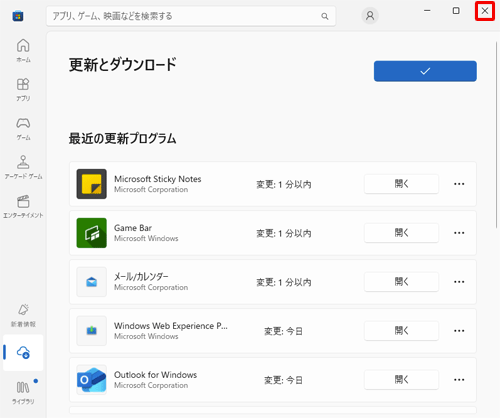The image size is (500, 418).
Task: Click the Microsoft Store logo icon
Action: pos(18,16)
